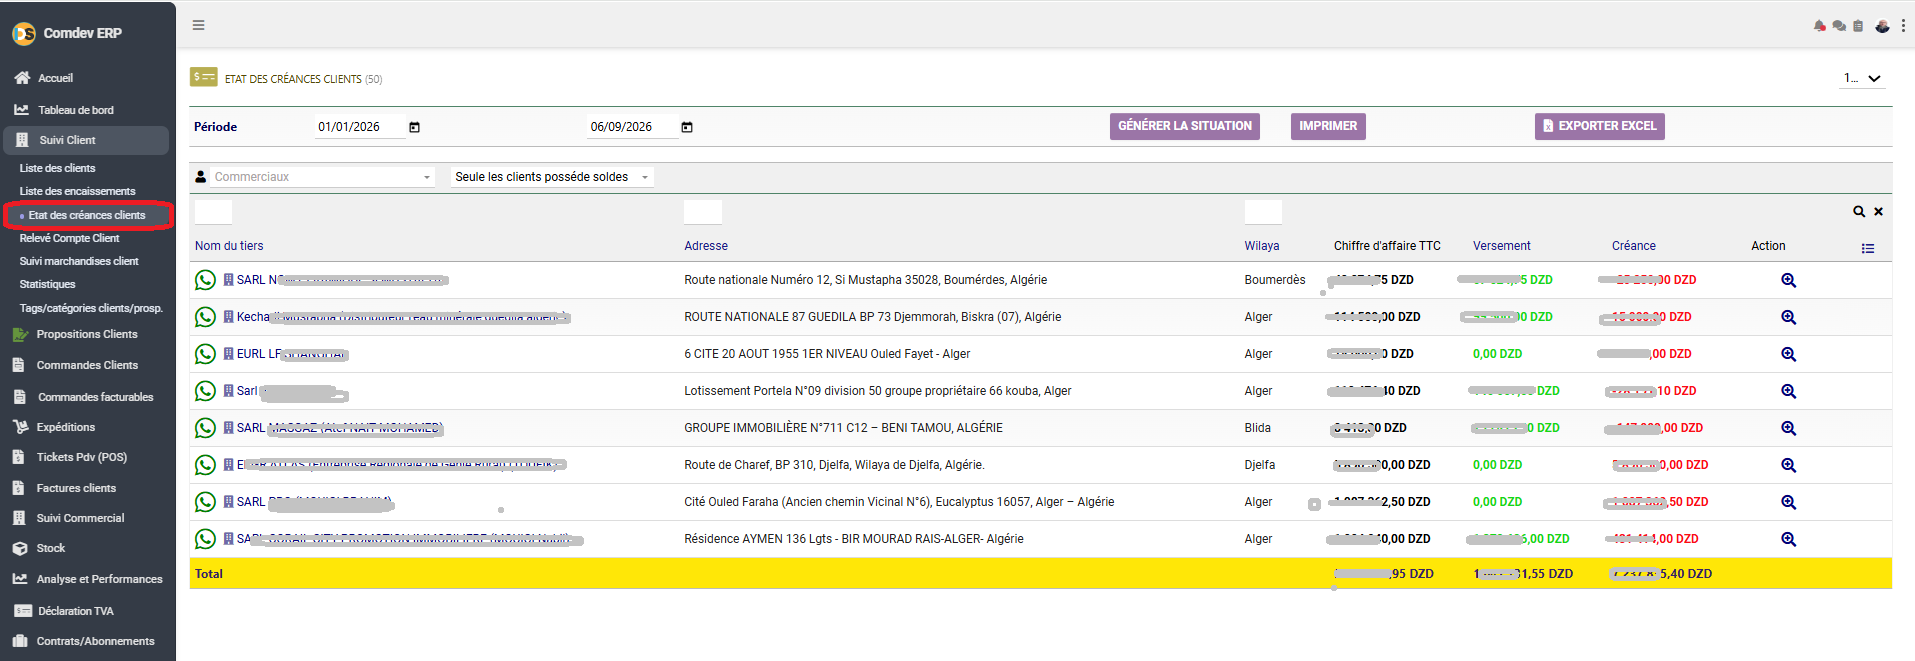Open Factures clients

click(76, 488)
